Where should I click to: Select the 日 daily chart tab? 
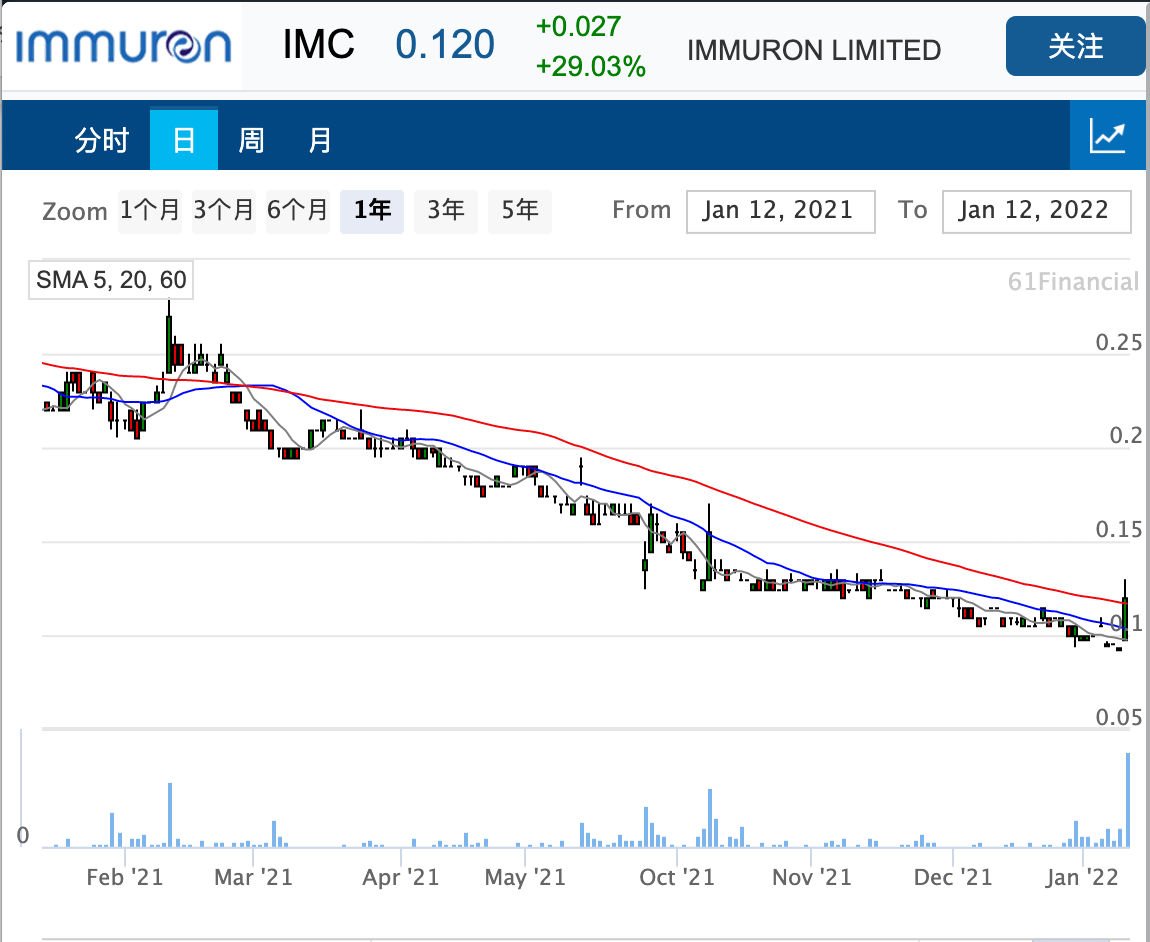[183, 139]
